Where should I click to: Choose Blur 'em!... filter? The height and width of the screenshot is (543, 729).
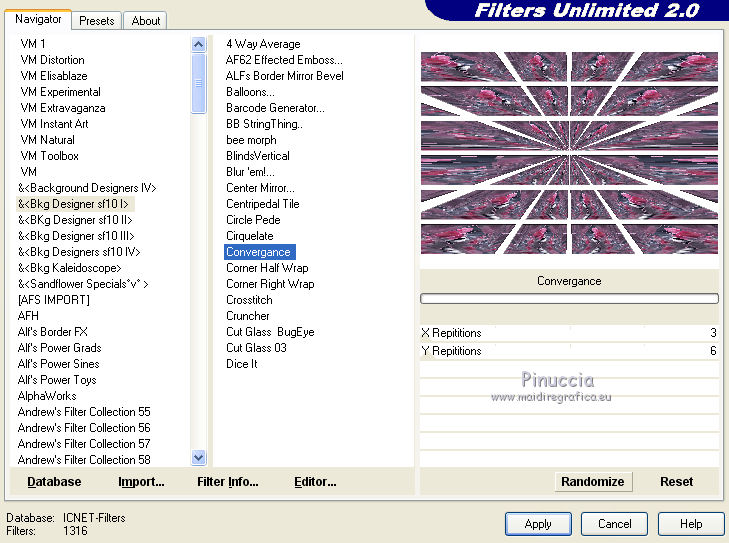[250, 172]
